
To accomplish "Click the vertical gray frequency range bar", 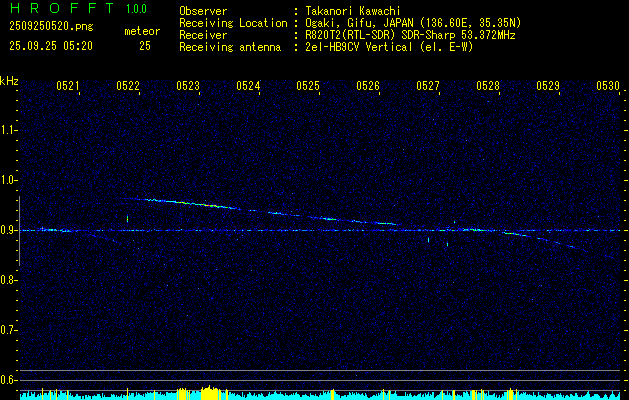I will 19,231.
